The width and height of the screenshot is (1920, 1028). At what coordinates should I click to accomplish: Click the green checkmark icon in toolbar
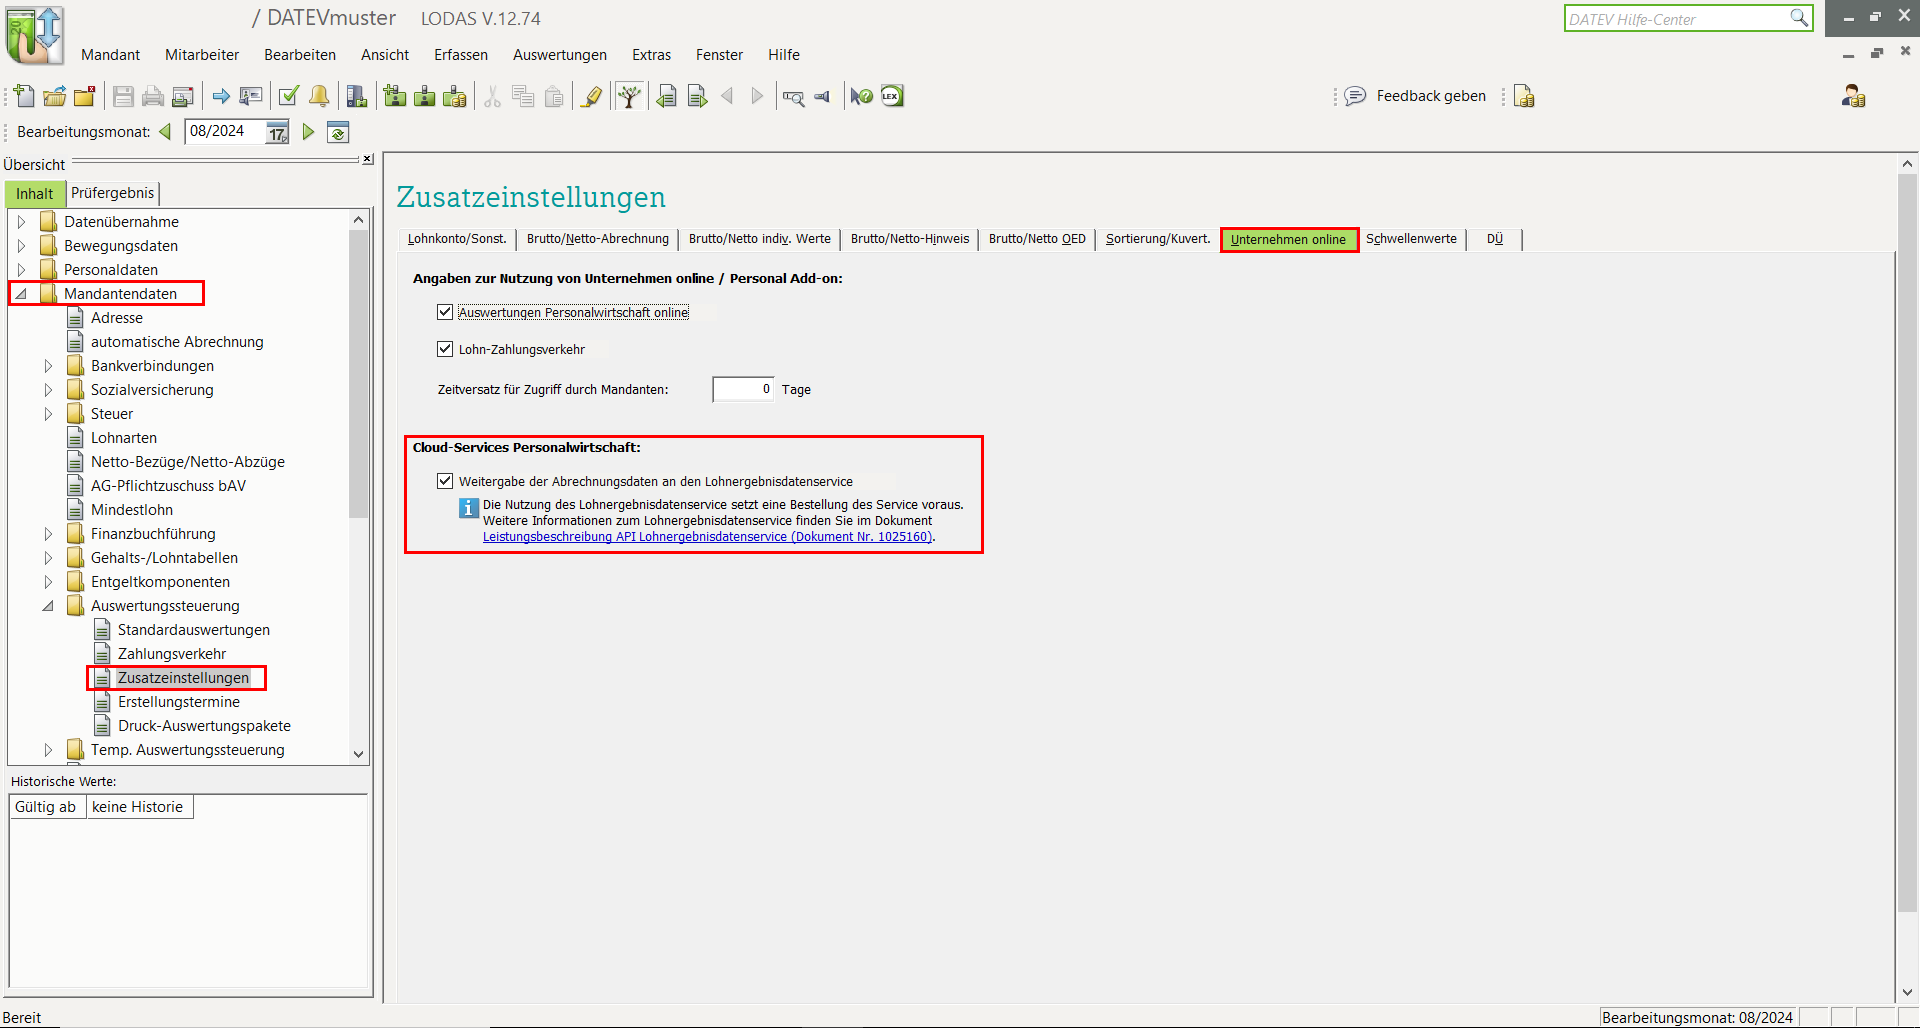click(x=289, y=96)
